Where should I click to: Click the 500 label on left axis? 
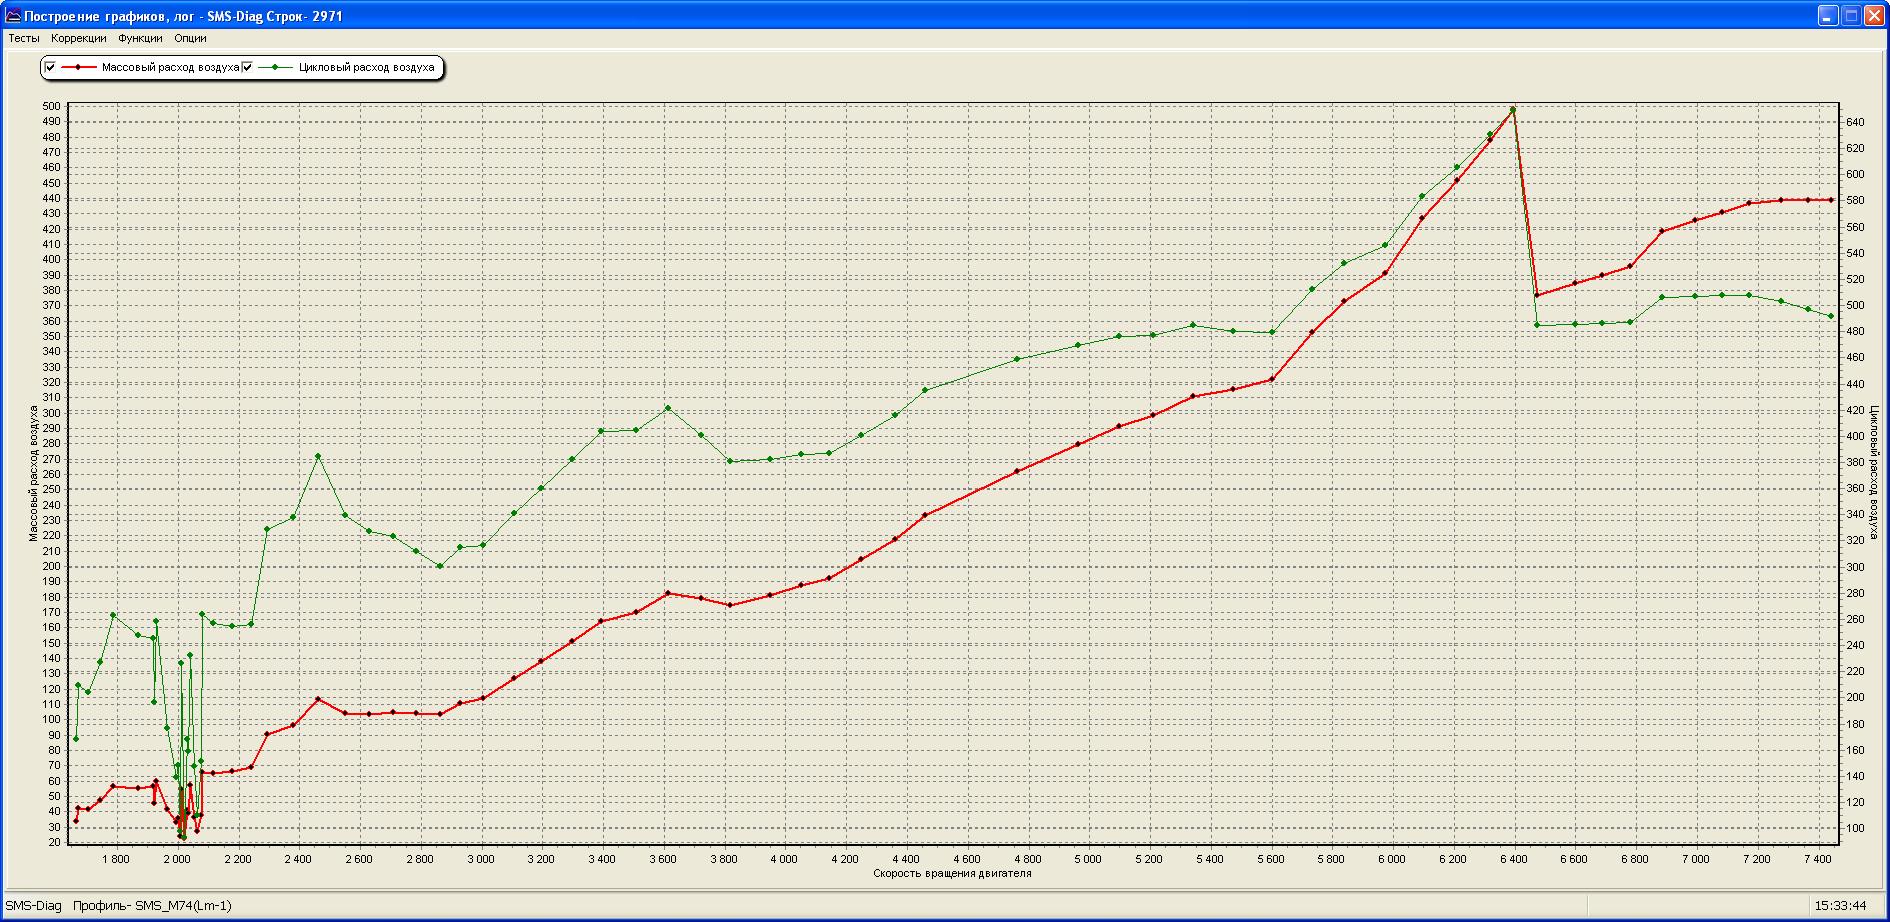[52, 106]
